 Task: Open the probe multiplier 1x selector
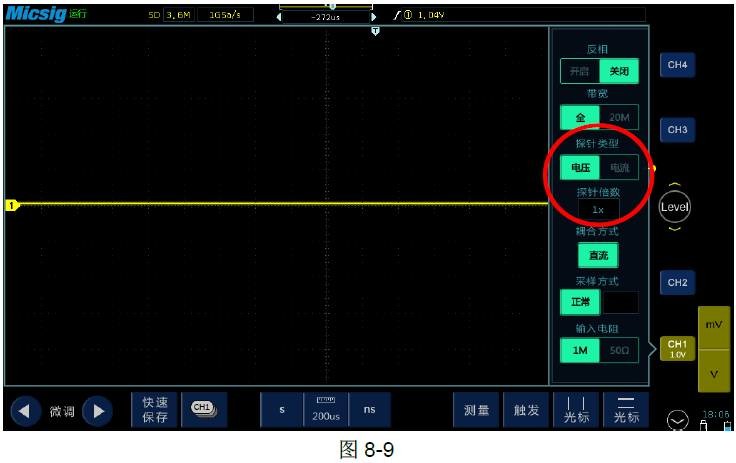(x=598, y=210)
